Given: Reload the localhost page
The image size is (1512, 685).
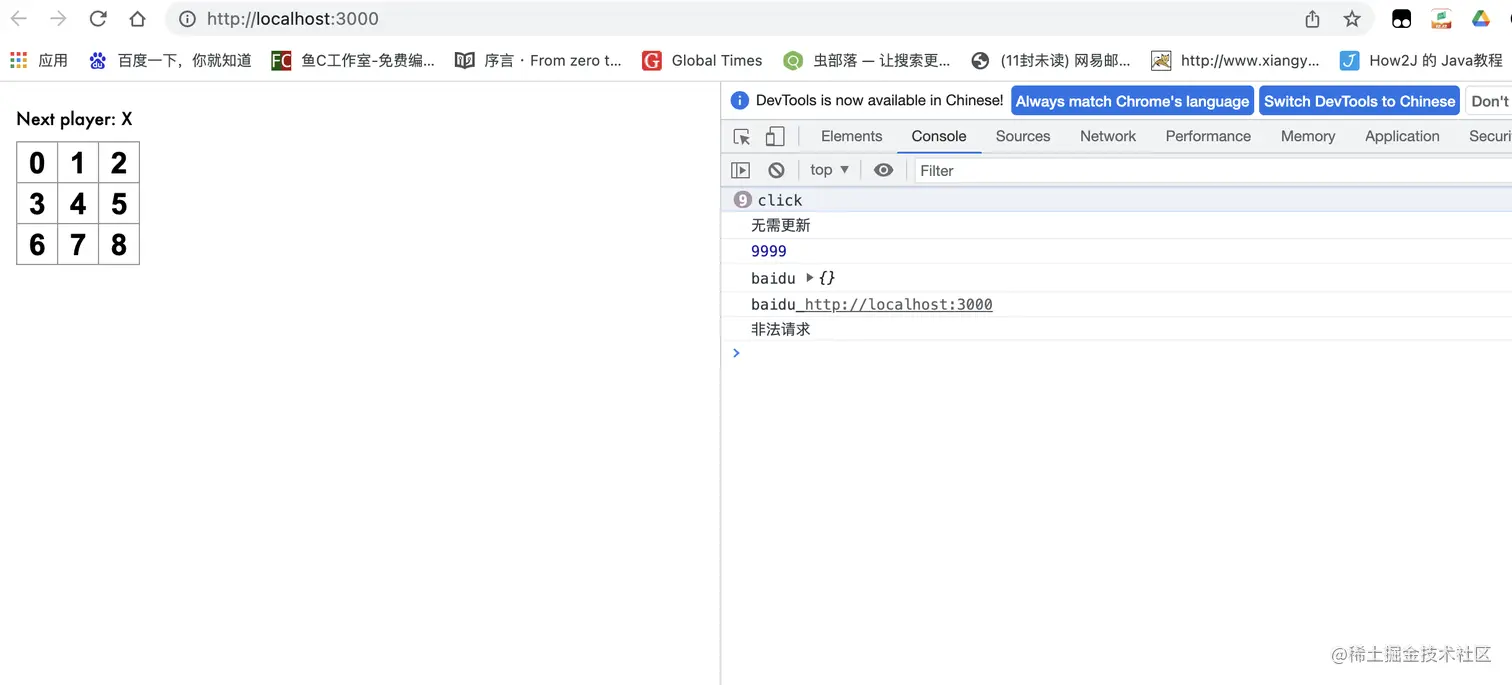Looking at the screenshot, I should 97,18.
